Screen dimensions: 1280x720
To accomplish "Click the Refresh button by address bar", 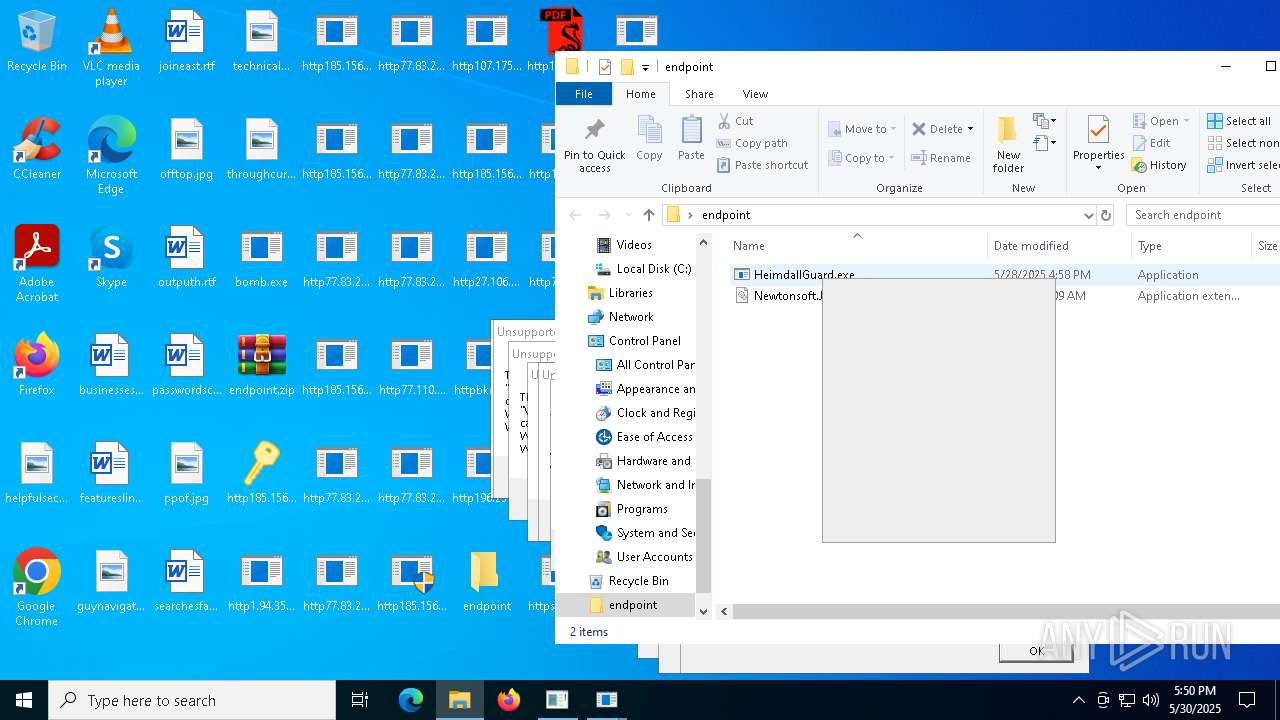I will (1106, 215).
